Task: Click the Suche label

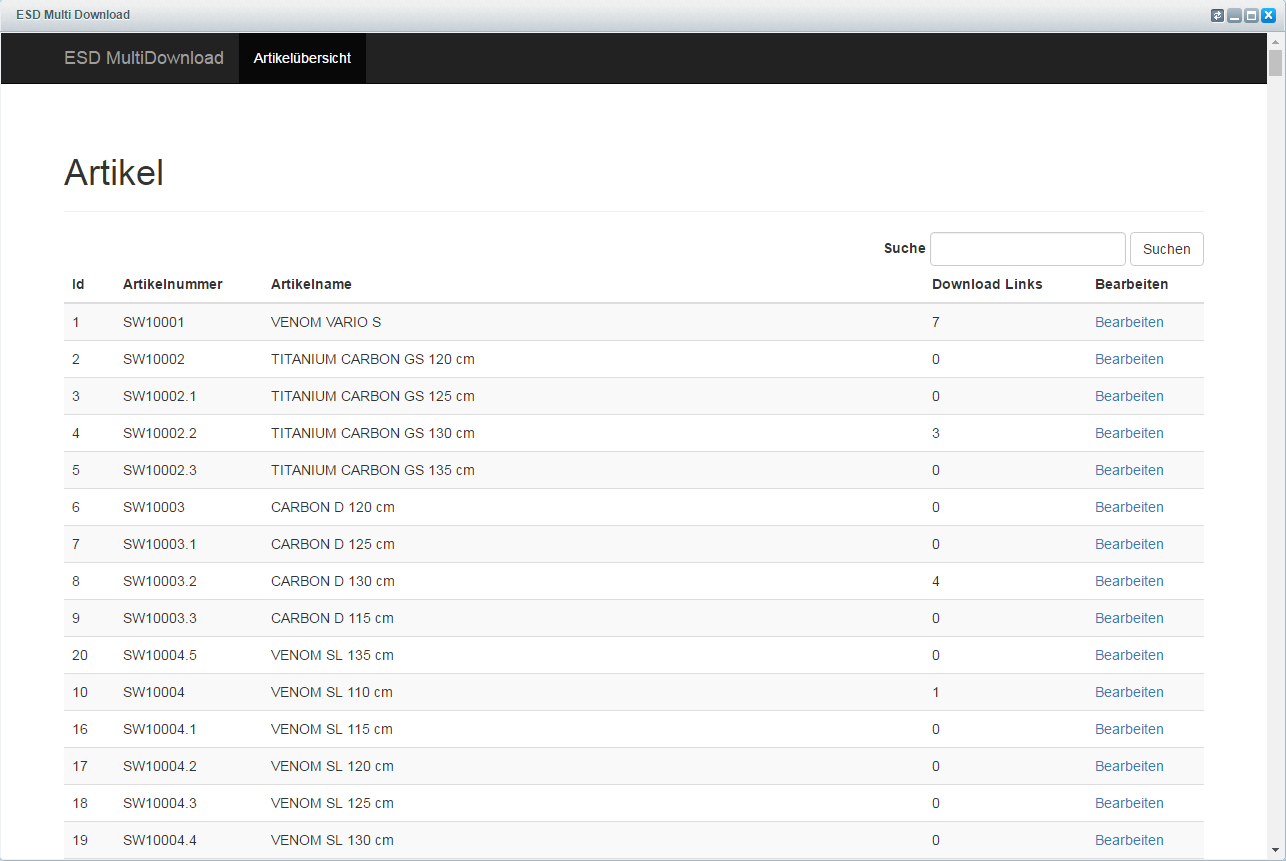Action: click(905, 248)
